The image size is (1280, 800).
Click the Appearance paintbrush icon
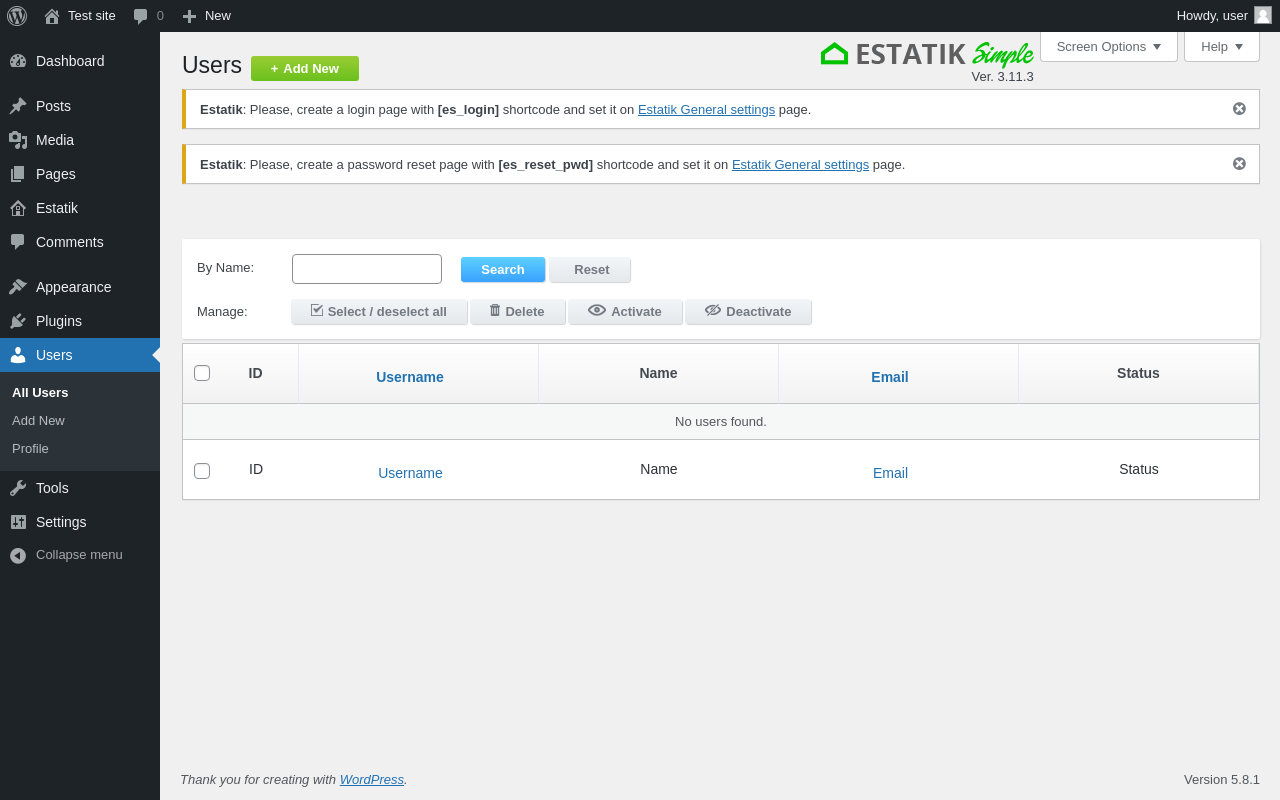point(18,287)
